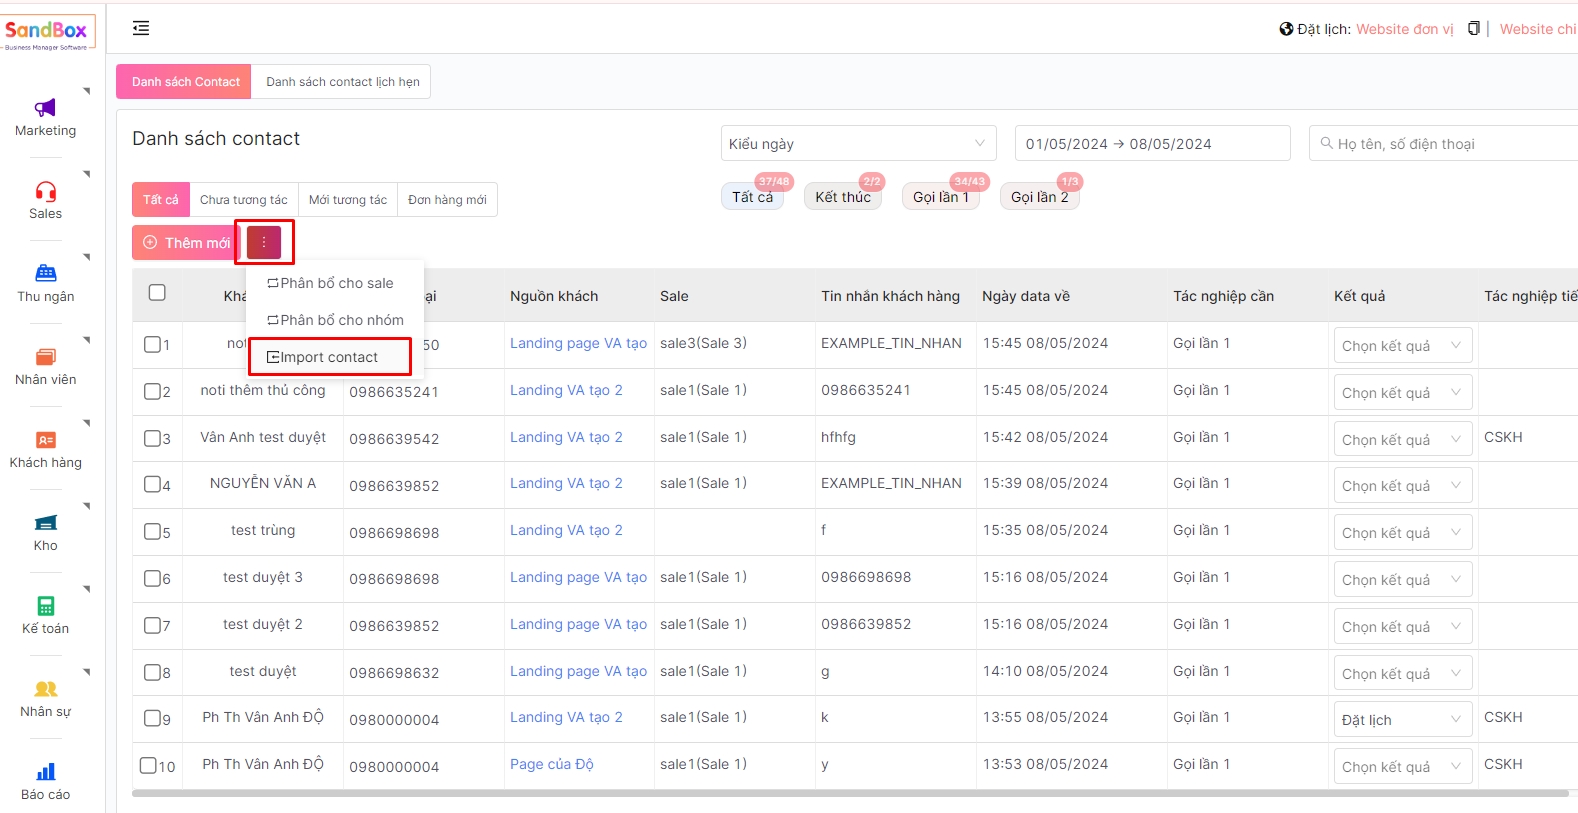Toggle the select-all checkbox in table header

coord(157,293)
